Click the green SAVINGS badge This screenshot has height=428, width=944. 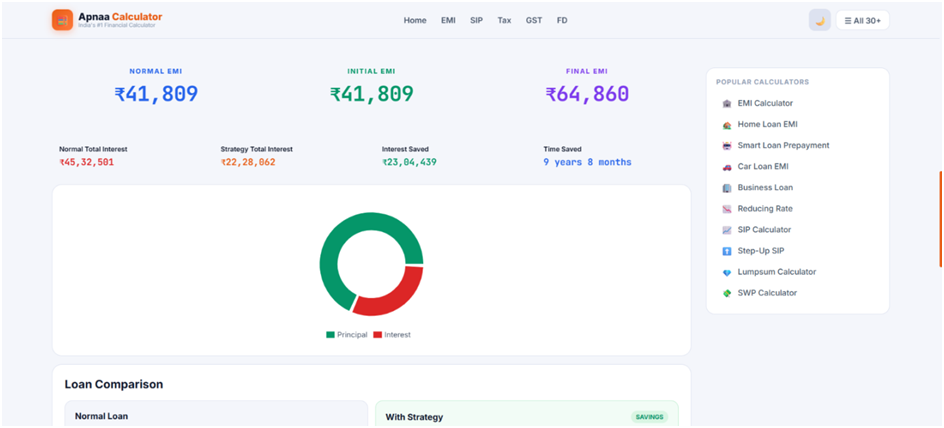point(649,417)
